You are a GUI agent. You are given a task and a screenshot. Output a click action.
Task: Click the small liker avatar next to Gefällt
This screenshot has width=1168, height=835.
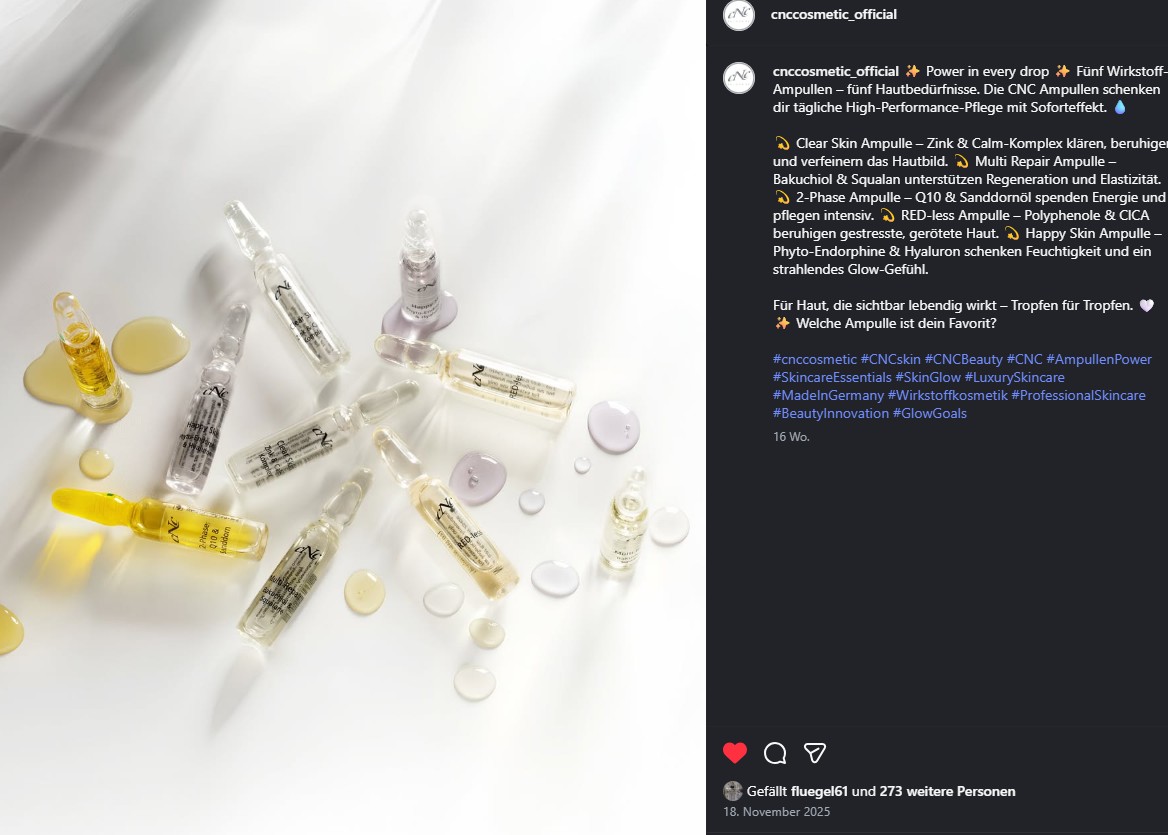733,791
